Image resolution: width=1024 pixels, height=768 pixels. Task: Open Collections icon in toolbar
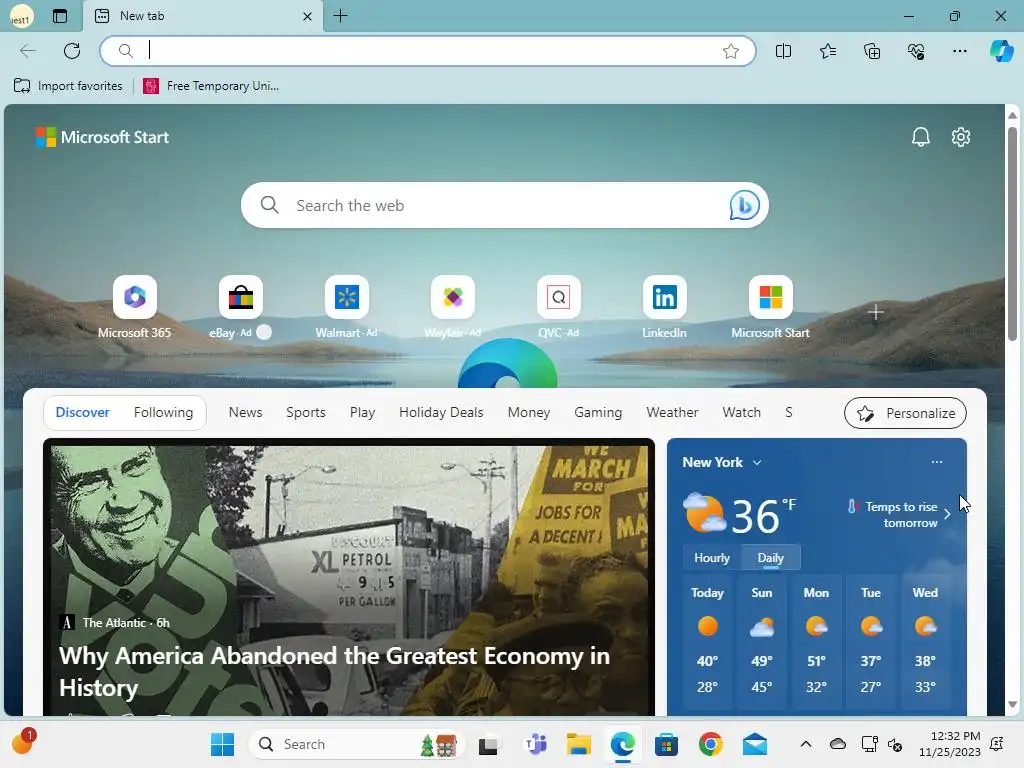[872, 51]
